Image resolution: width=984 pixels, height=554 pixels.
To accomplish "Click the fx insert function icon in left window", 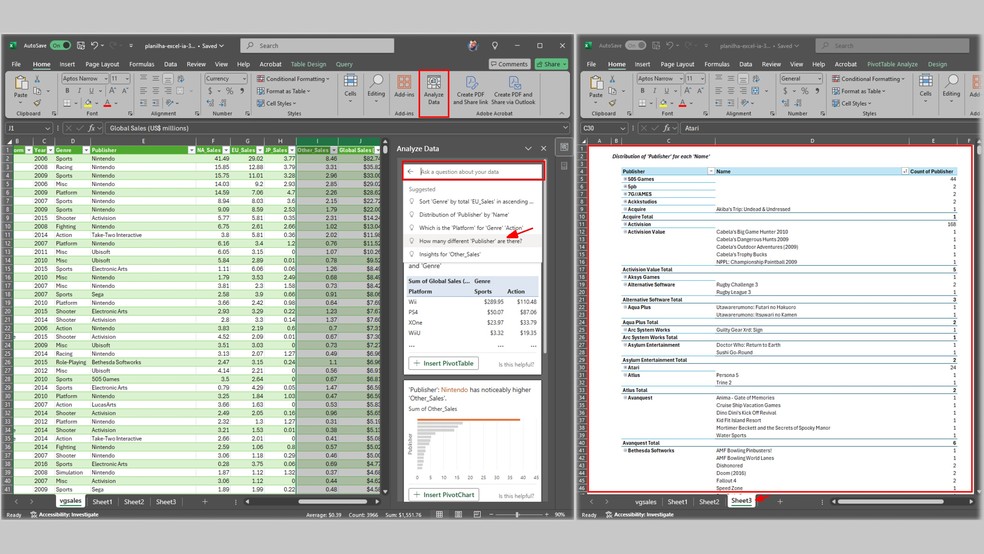I will (91, 128).
